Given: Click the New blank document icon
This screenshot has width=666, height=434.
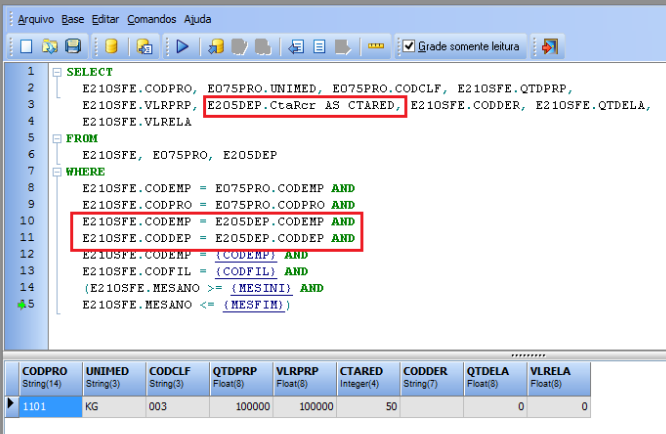Looking at the screenshot, I should coord(26,46).
